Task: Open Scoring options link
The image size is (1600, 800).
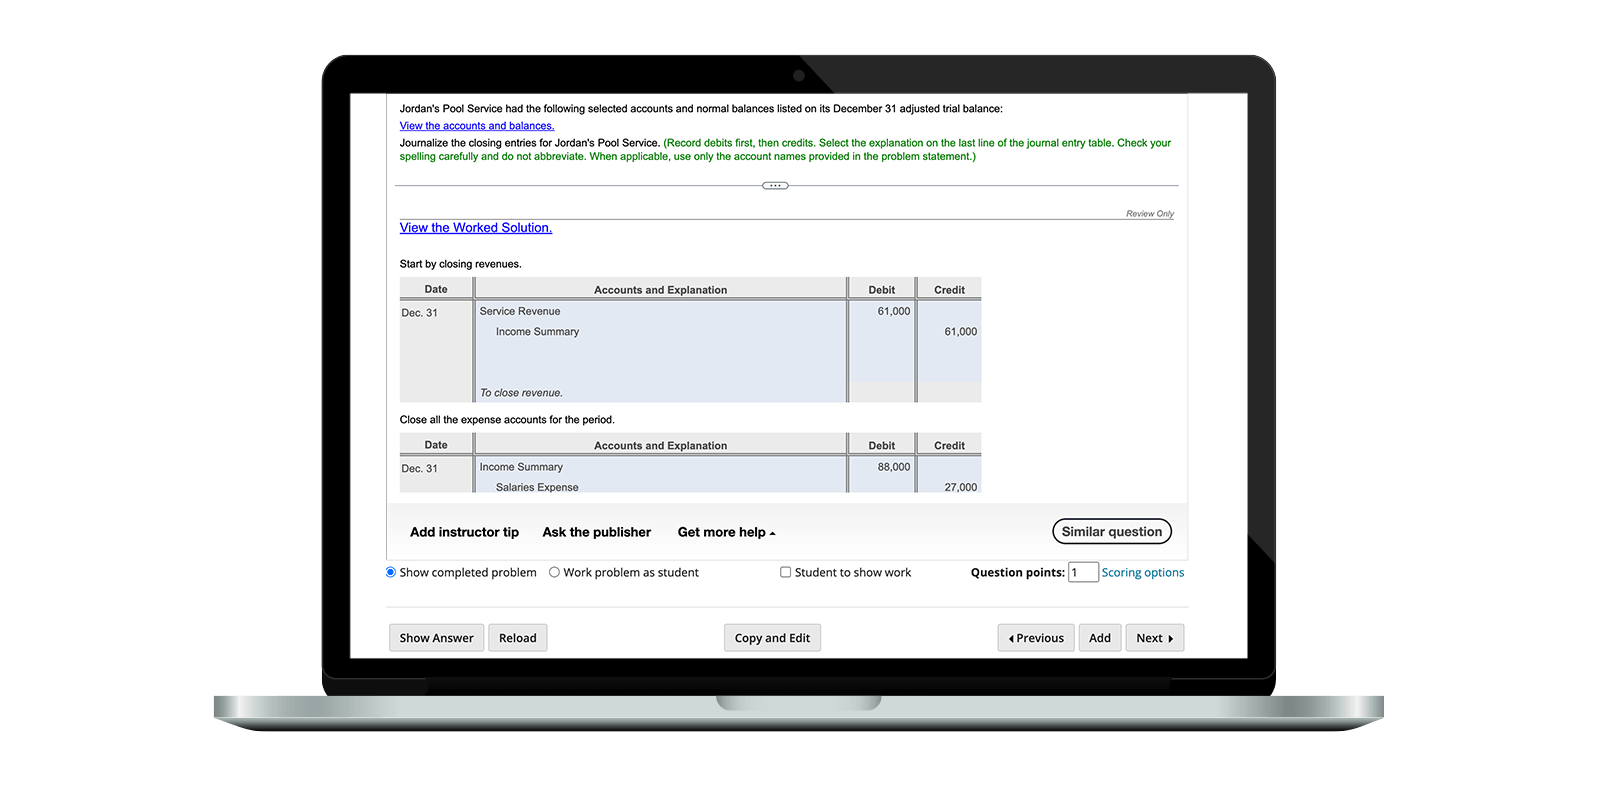Action: click(x=1142, y=573)
